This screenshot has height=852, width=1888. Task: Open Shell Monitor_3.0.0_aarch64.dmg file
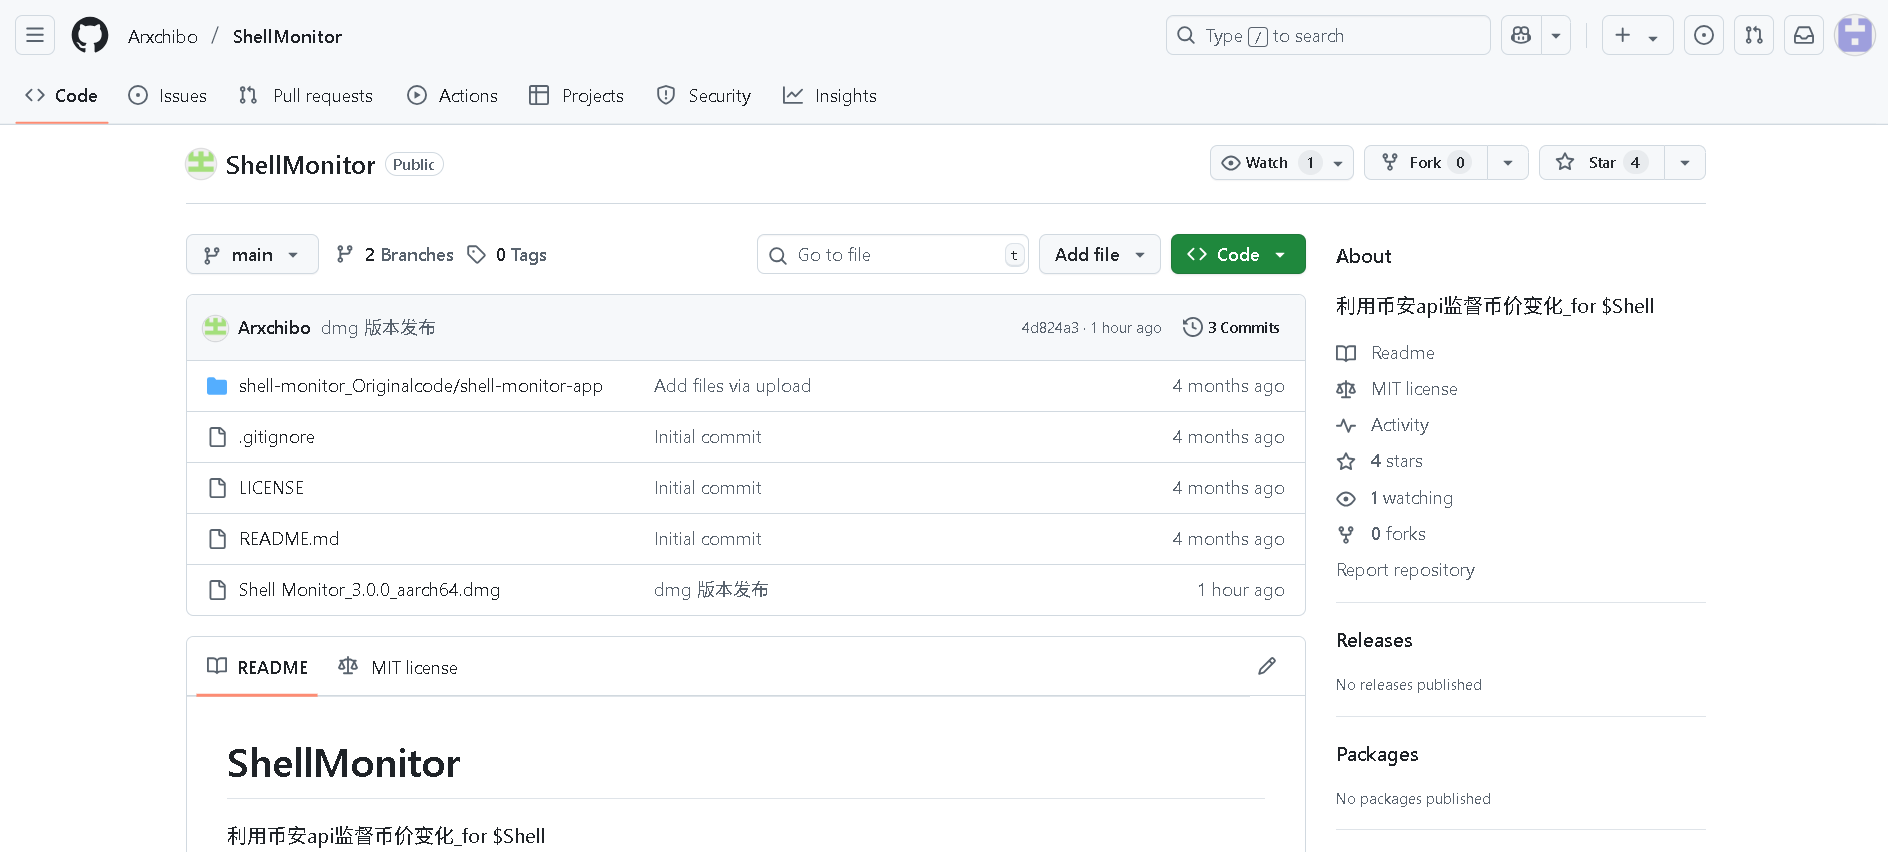coord(369,590)
